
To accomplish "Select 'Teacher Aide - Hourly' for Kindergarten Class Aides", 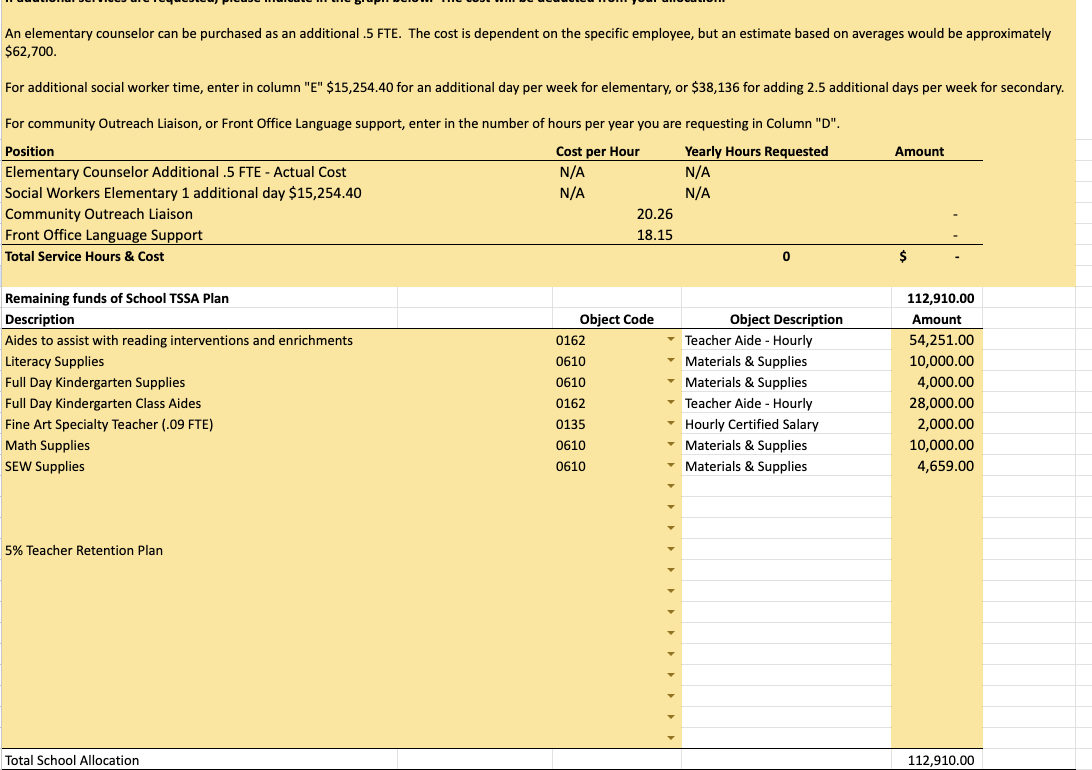I will pyautogui.click(x=786, y=402).
